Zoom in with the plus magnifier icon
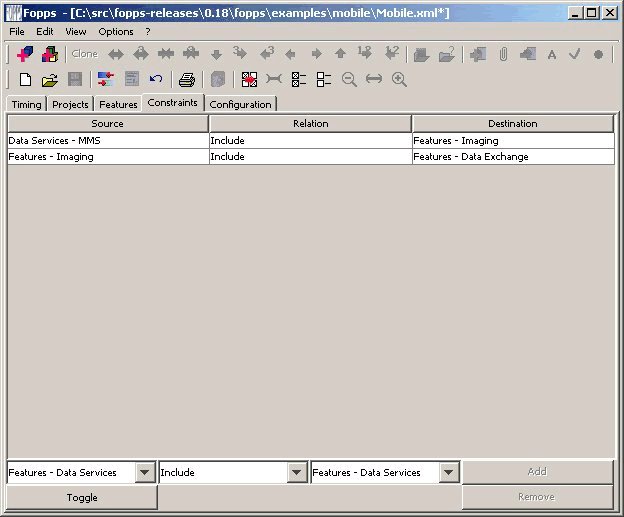The image size is (624, 517). (x=399, y=80)
